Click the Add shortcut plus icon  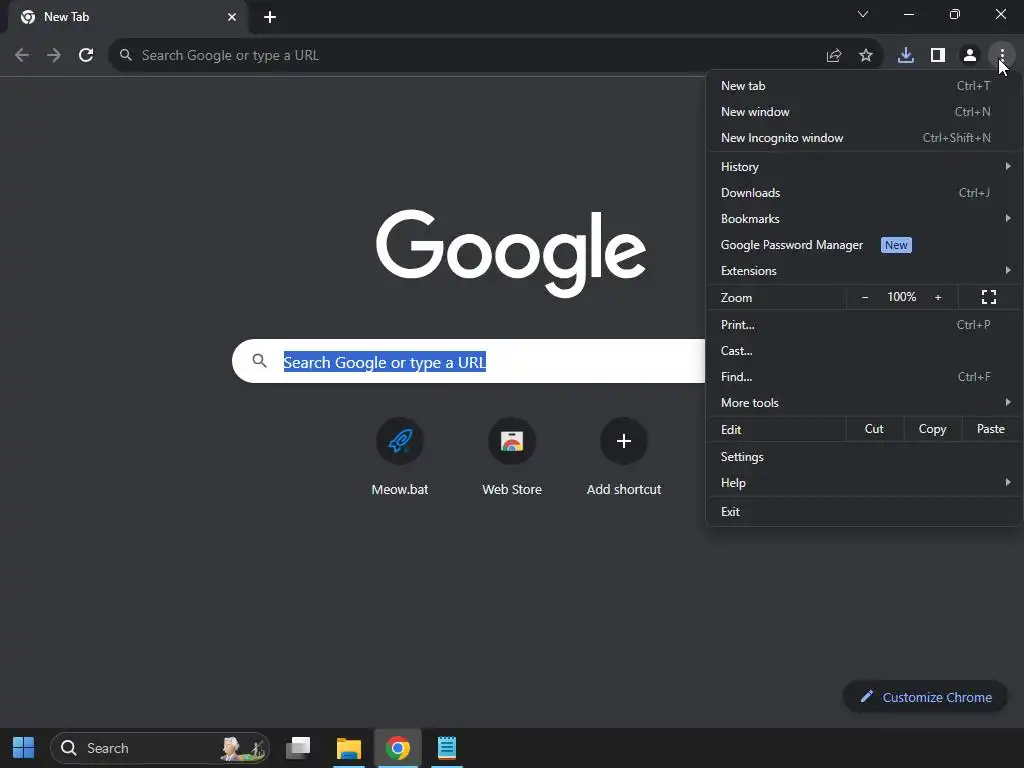[x=624, y=441]
